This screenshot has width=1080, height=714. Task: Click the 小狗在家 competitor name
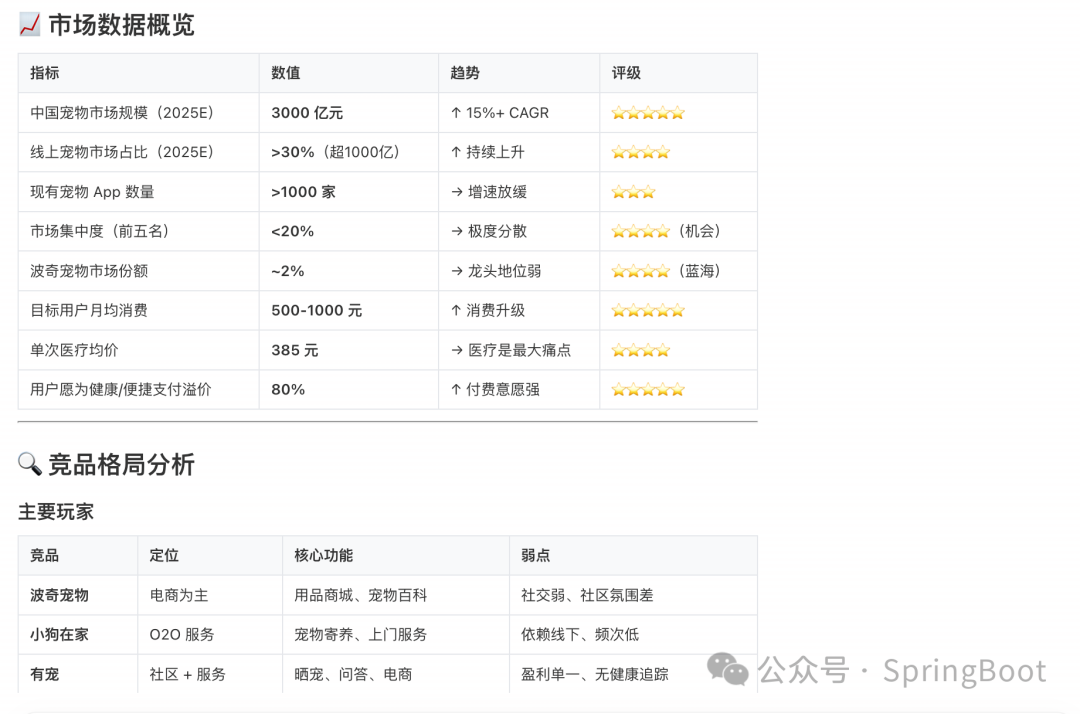(59, 635)
